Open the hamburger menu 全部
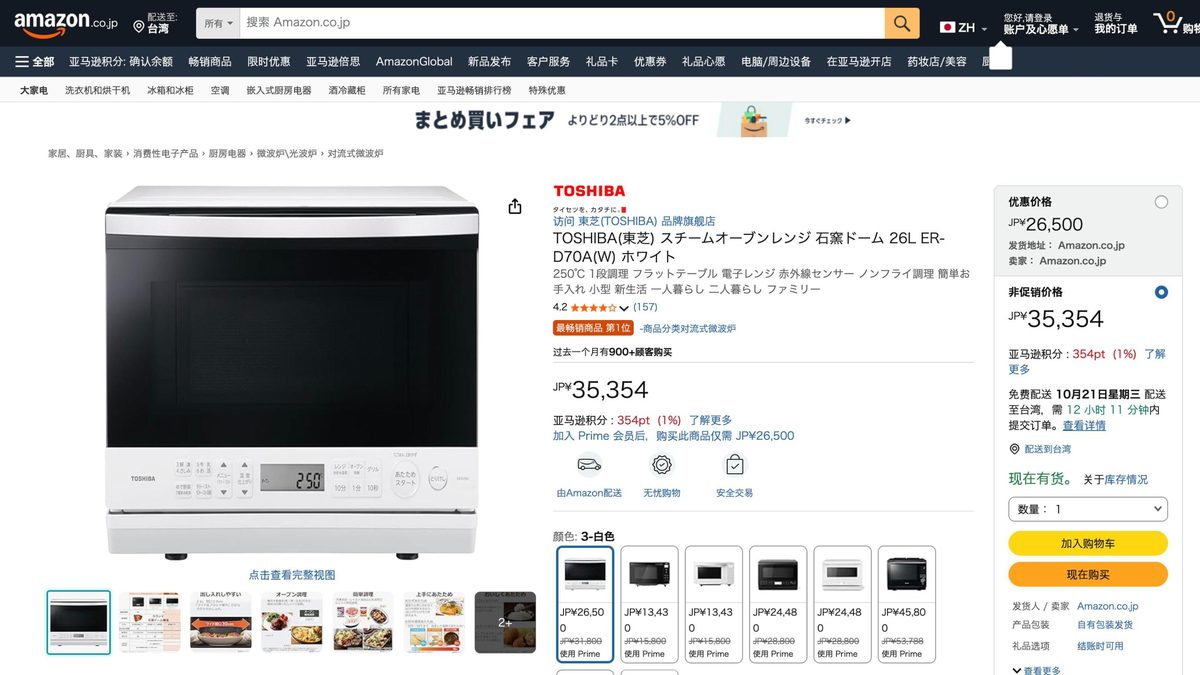 coord(35,61)
